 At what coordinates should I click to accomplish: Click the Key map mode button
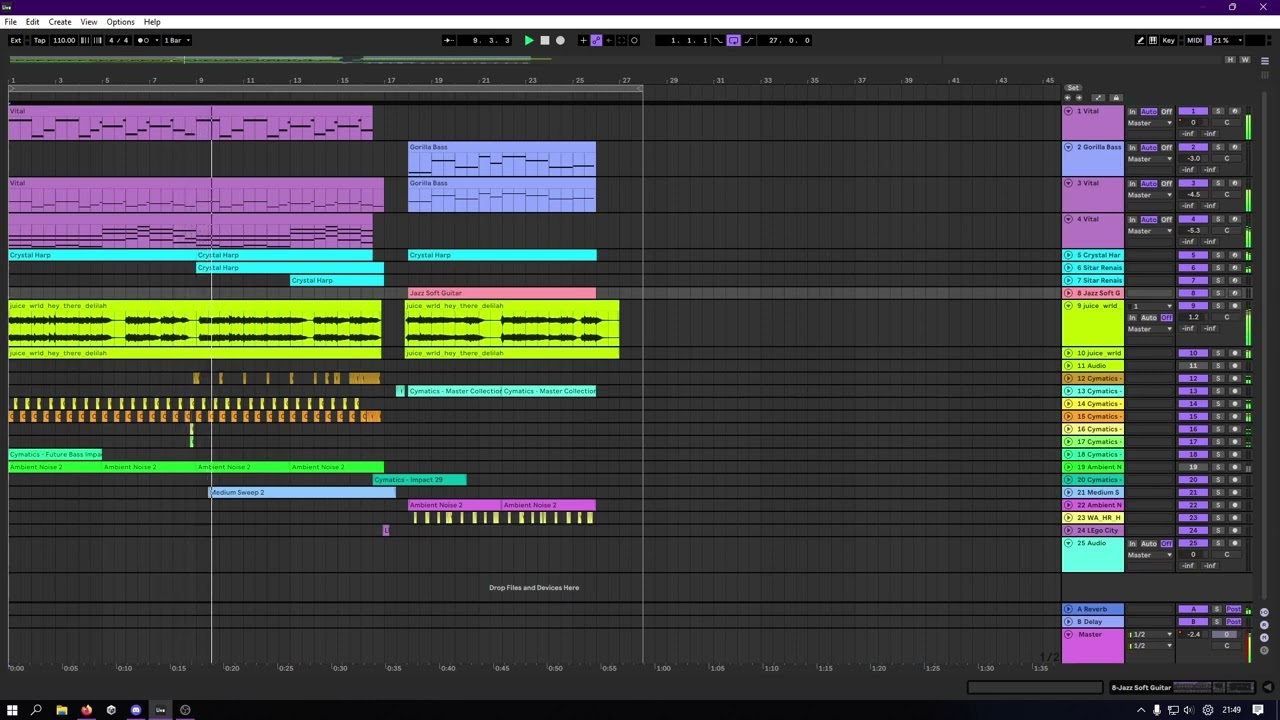coord(1168,40)
